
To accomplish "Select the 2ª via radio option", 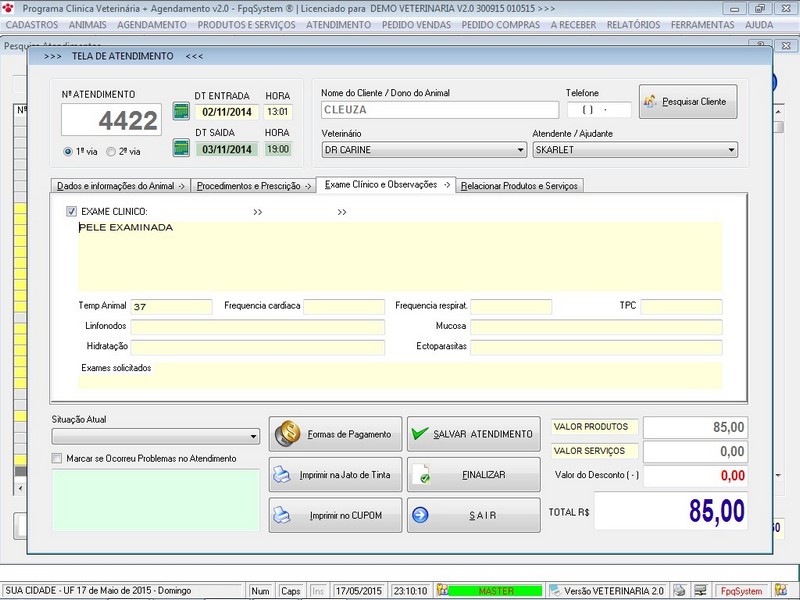I will pos(111,152).
